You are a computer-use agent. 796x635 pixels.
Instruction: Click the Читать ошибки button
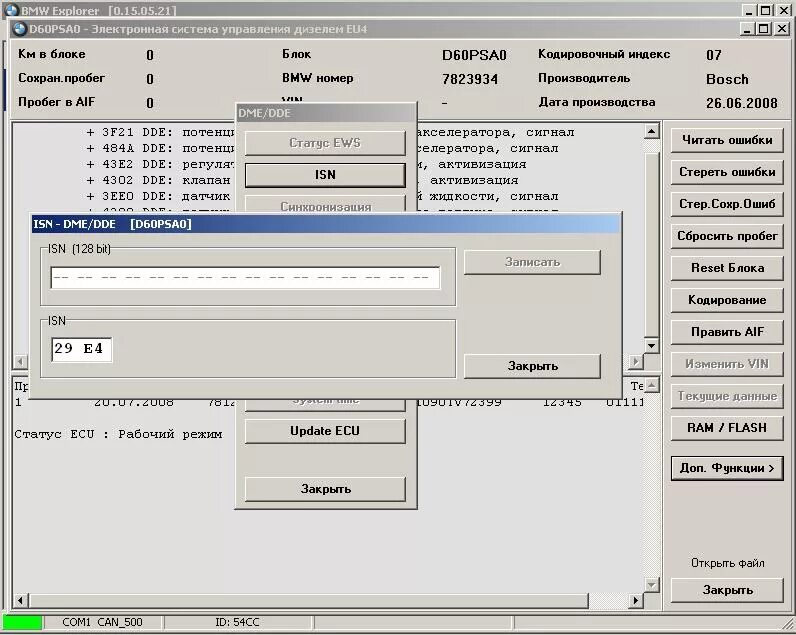pyautogui.click(x=727, y=141)
